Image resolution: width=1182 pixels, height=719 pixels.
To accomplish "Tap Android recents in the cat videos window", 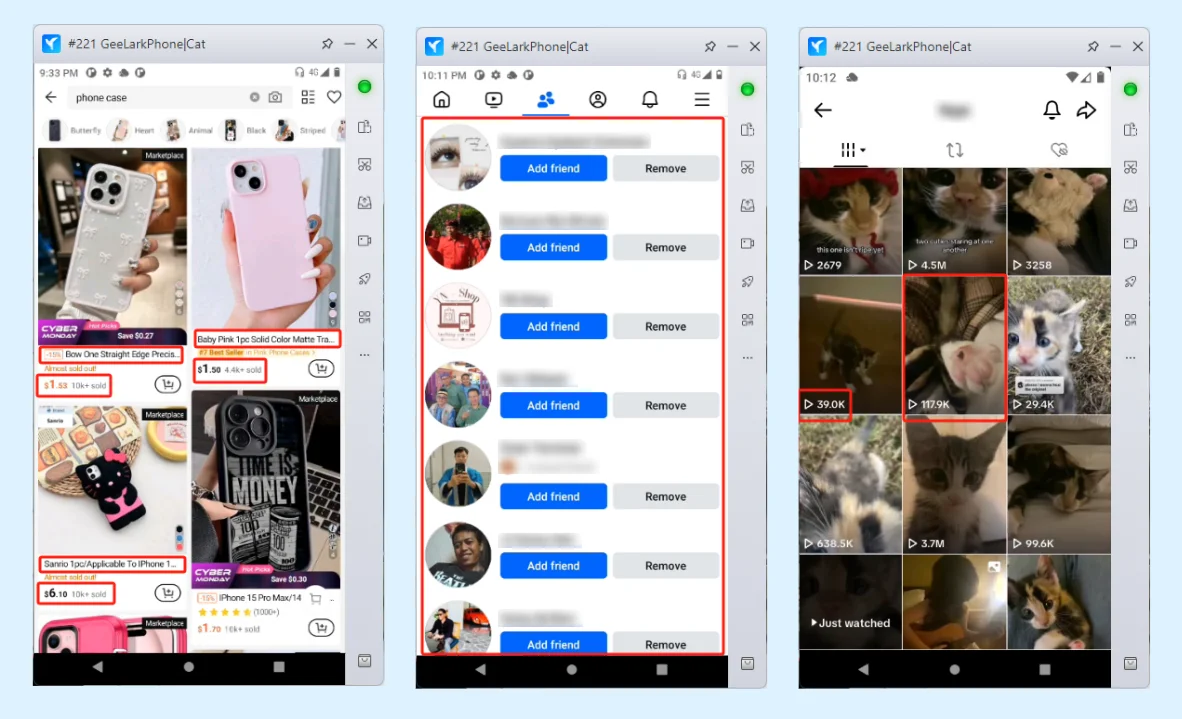I will coord(1045,669).
